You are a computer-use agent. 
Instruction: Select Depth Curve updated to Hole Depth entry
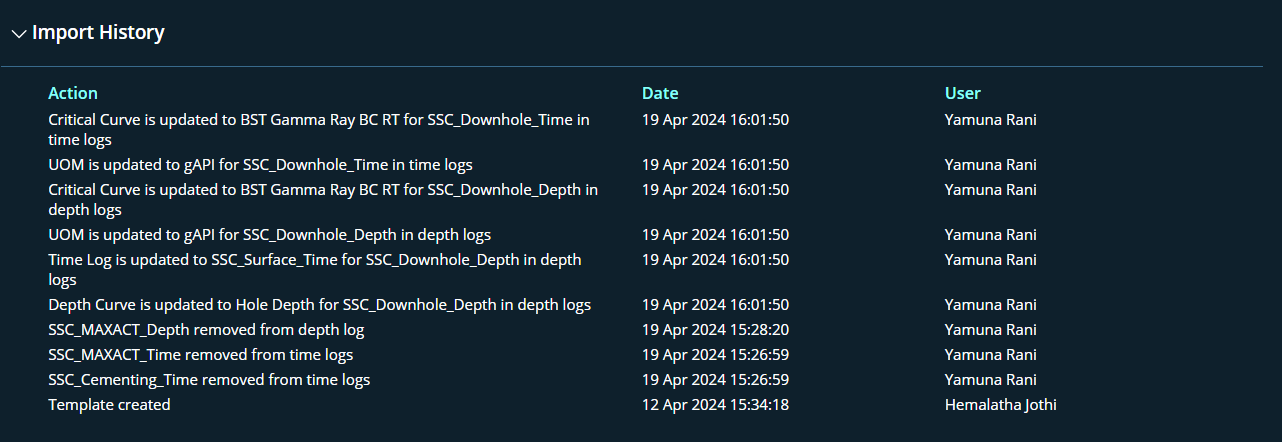pyautogui.click(x=319, y=305)
